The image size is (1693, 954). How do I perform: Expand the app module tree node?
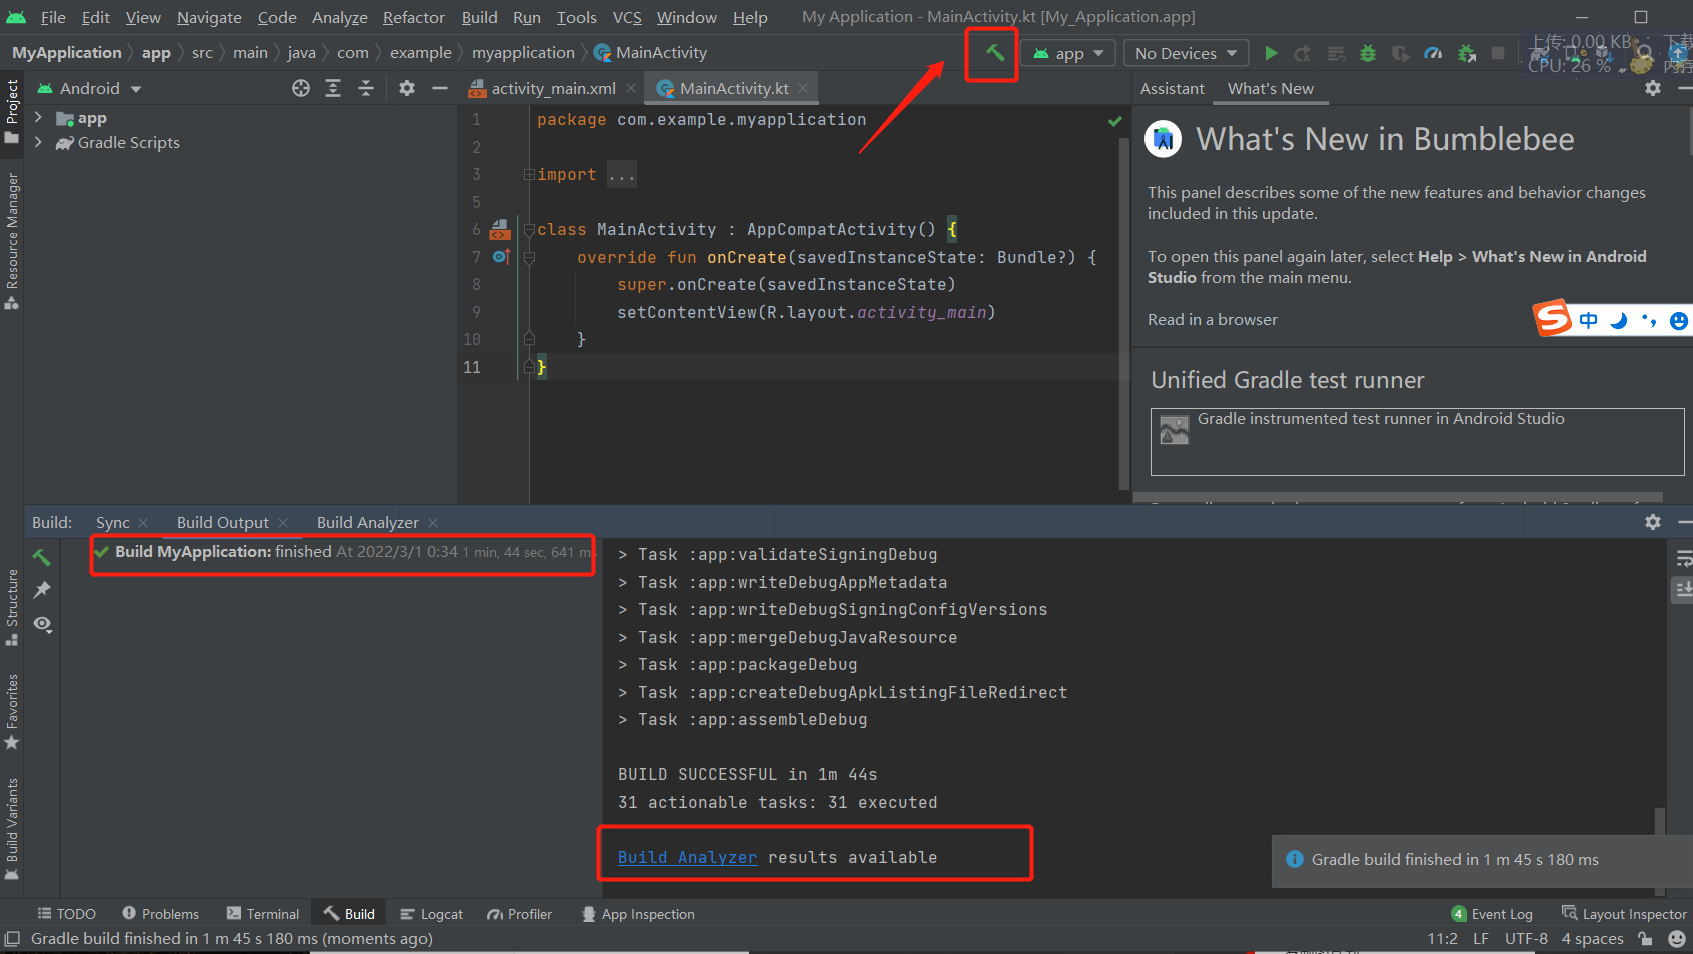point(38,118)
